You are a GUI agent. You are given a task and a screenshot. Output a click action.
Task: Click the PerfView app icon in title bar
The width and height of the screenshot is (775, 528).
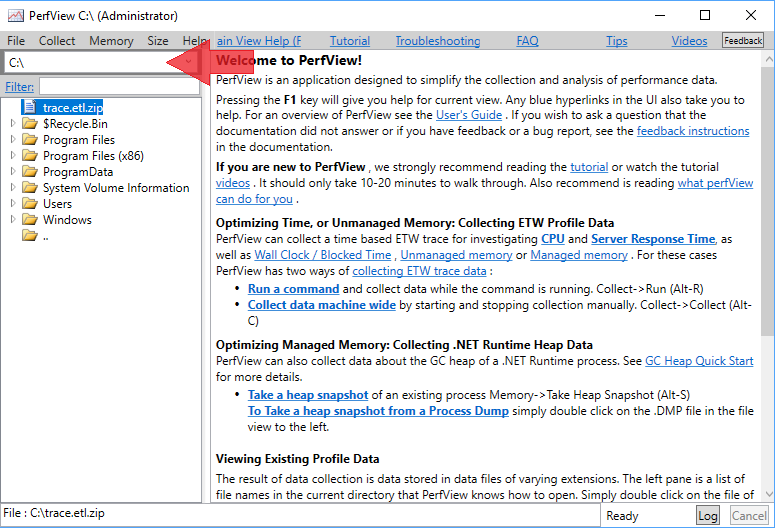coord(15,16)
